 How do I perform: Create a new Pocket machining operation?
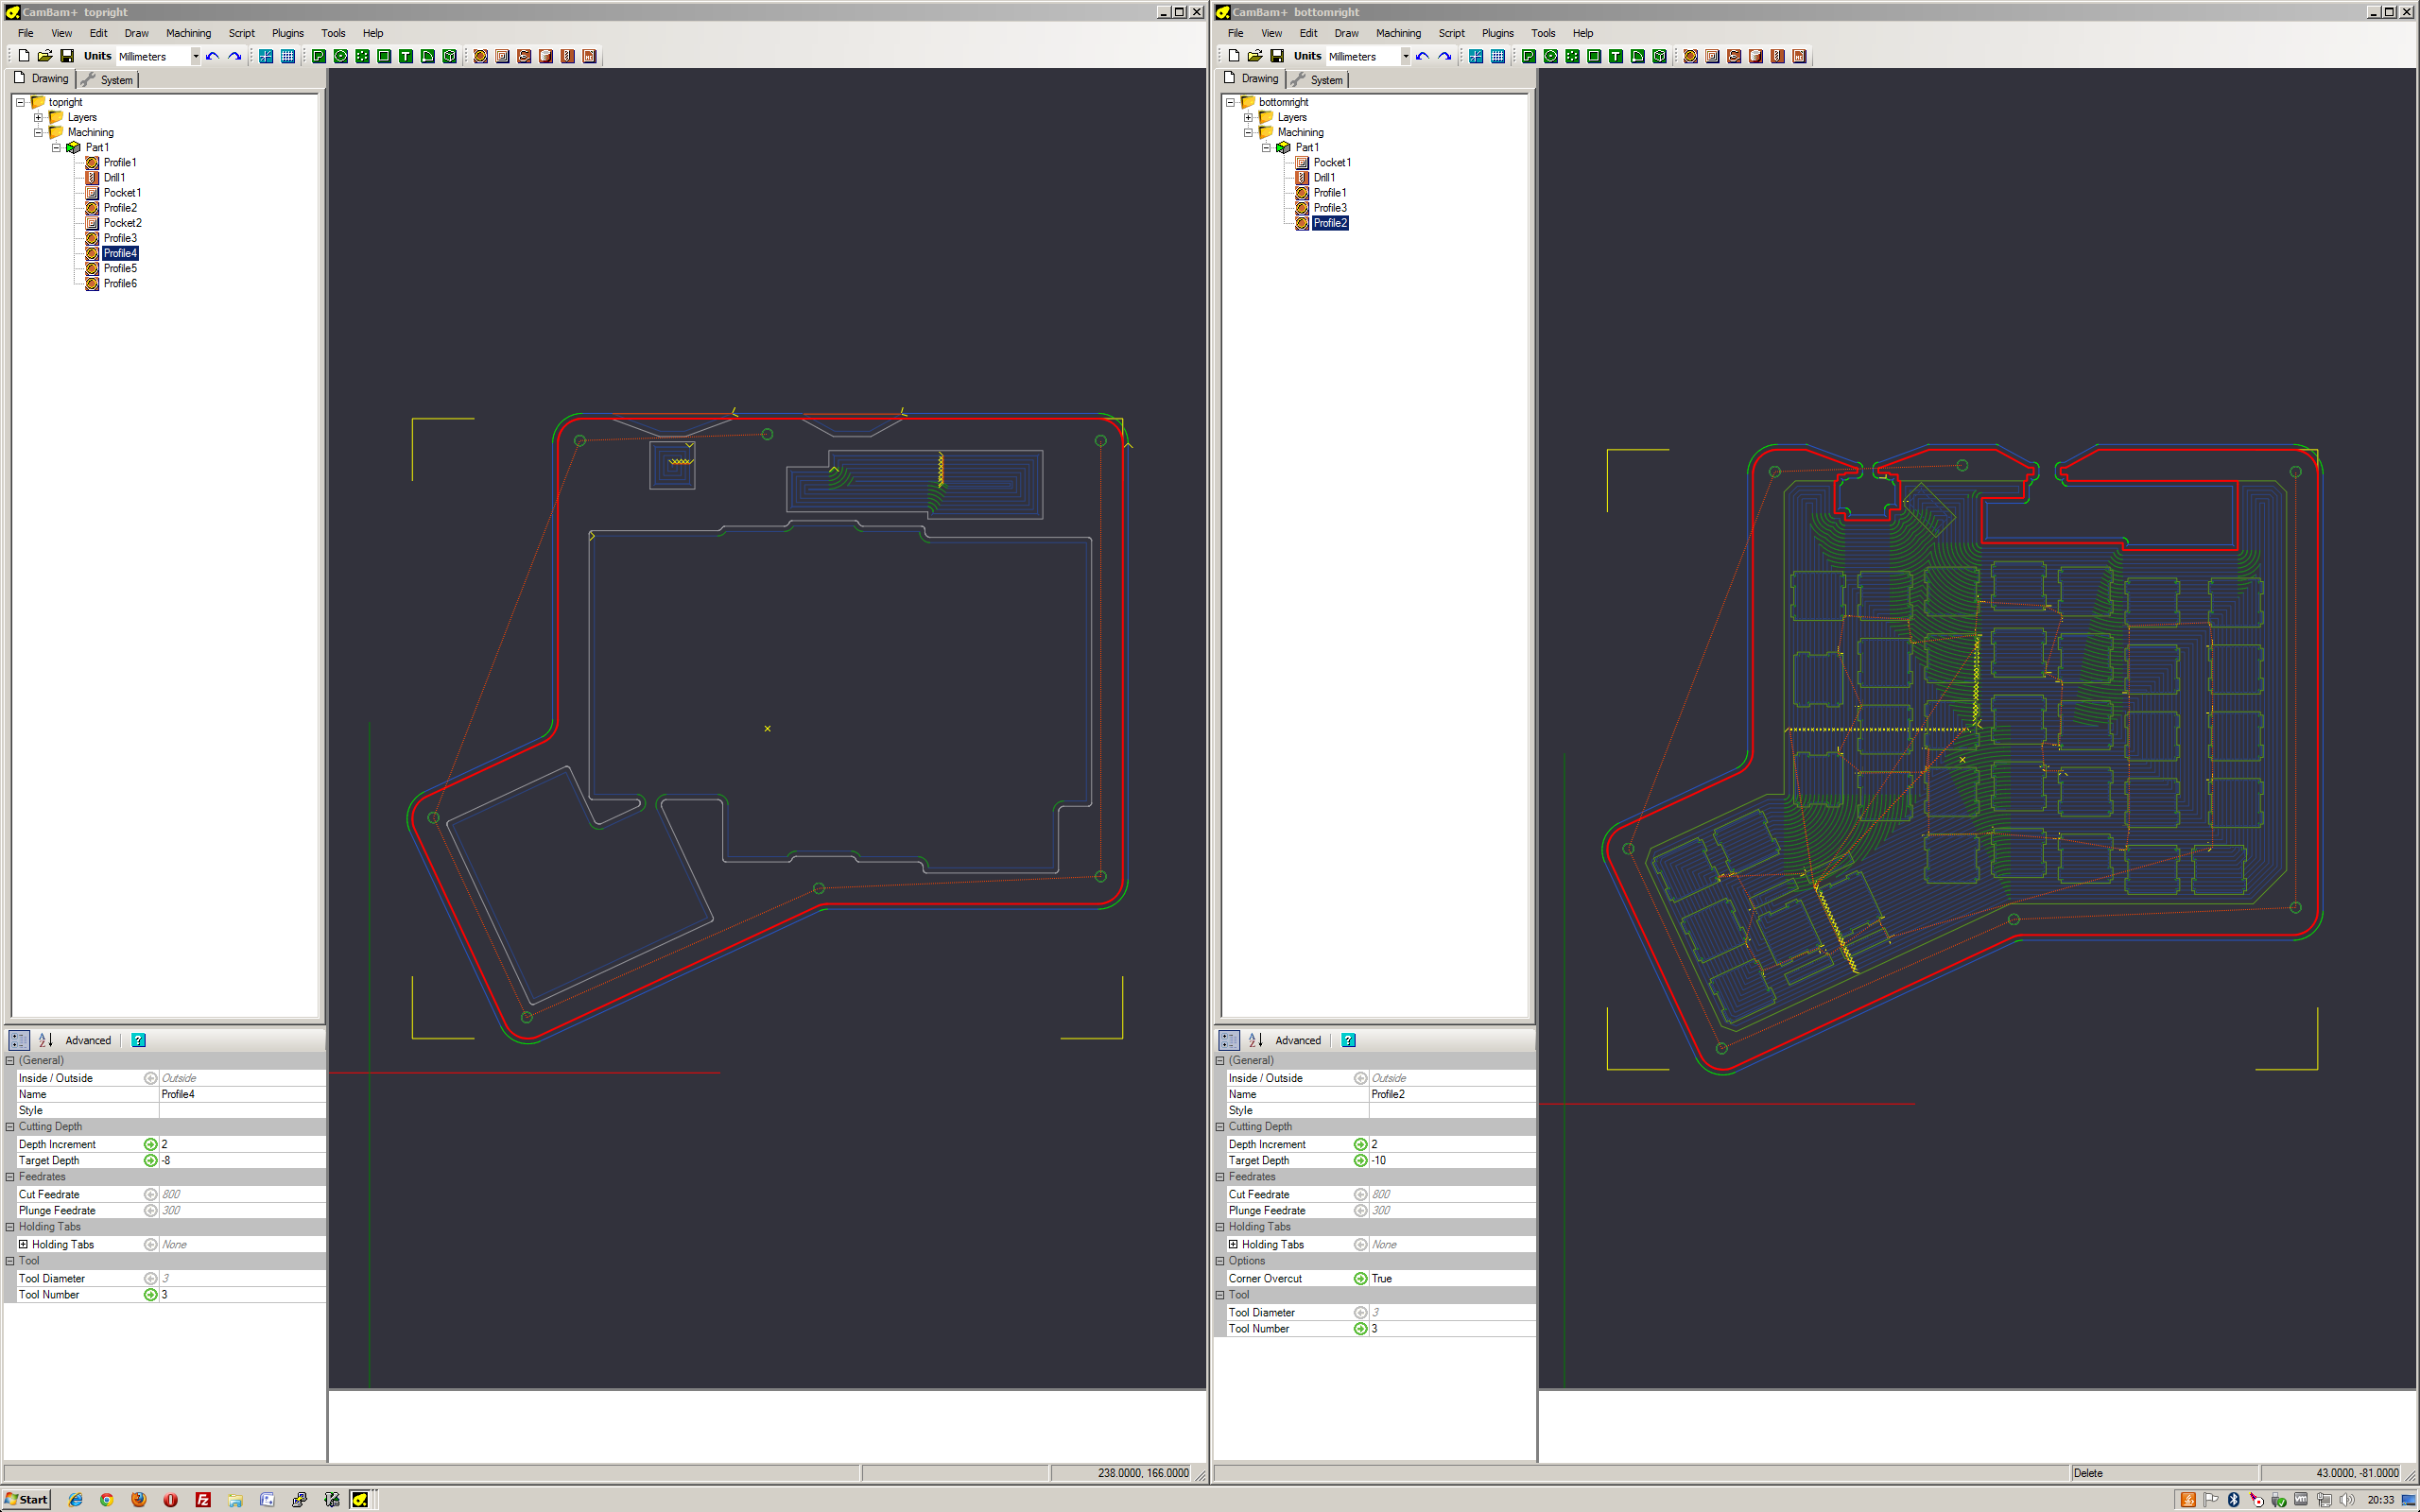pyautogui.click(x=501, y=56)
